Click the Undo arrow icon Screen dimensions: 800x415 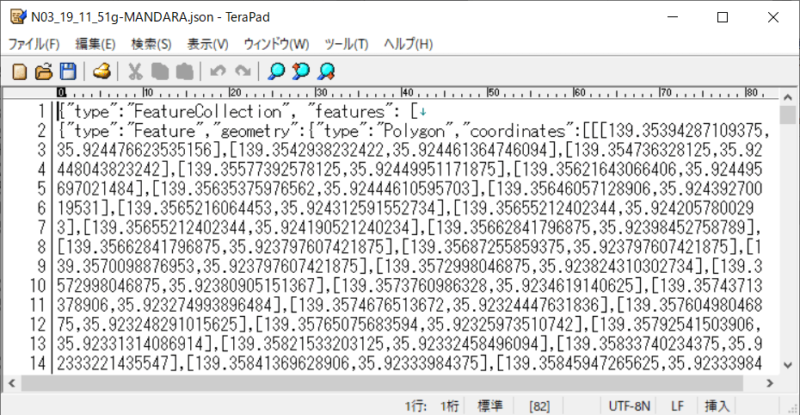tap(218, 71)
